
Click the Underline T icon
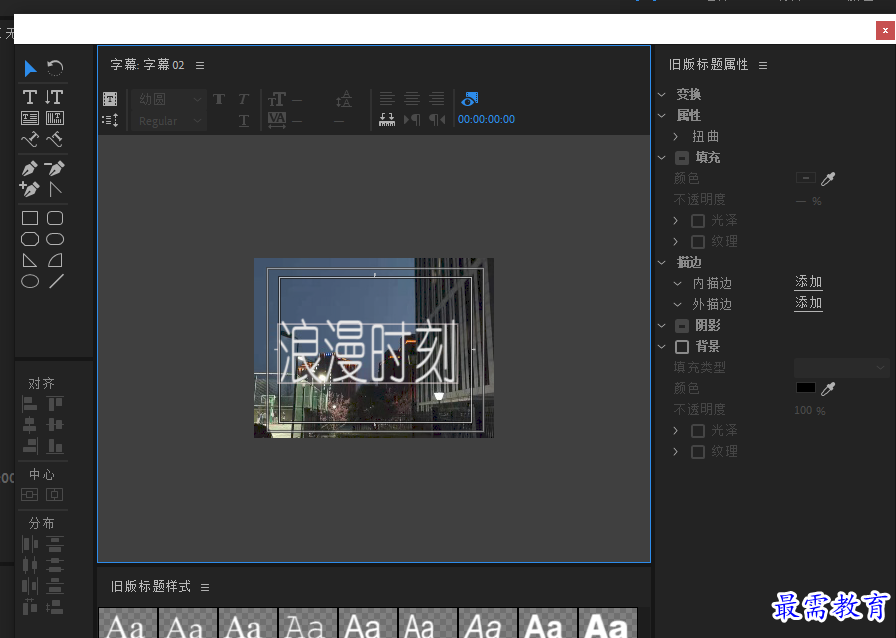coord(243,120)
